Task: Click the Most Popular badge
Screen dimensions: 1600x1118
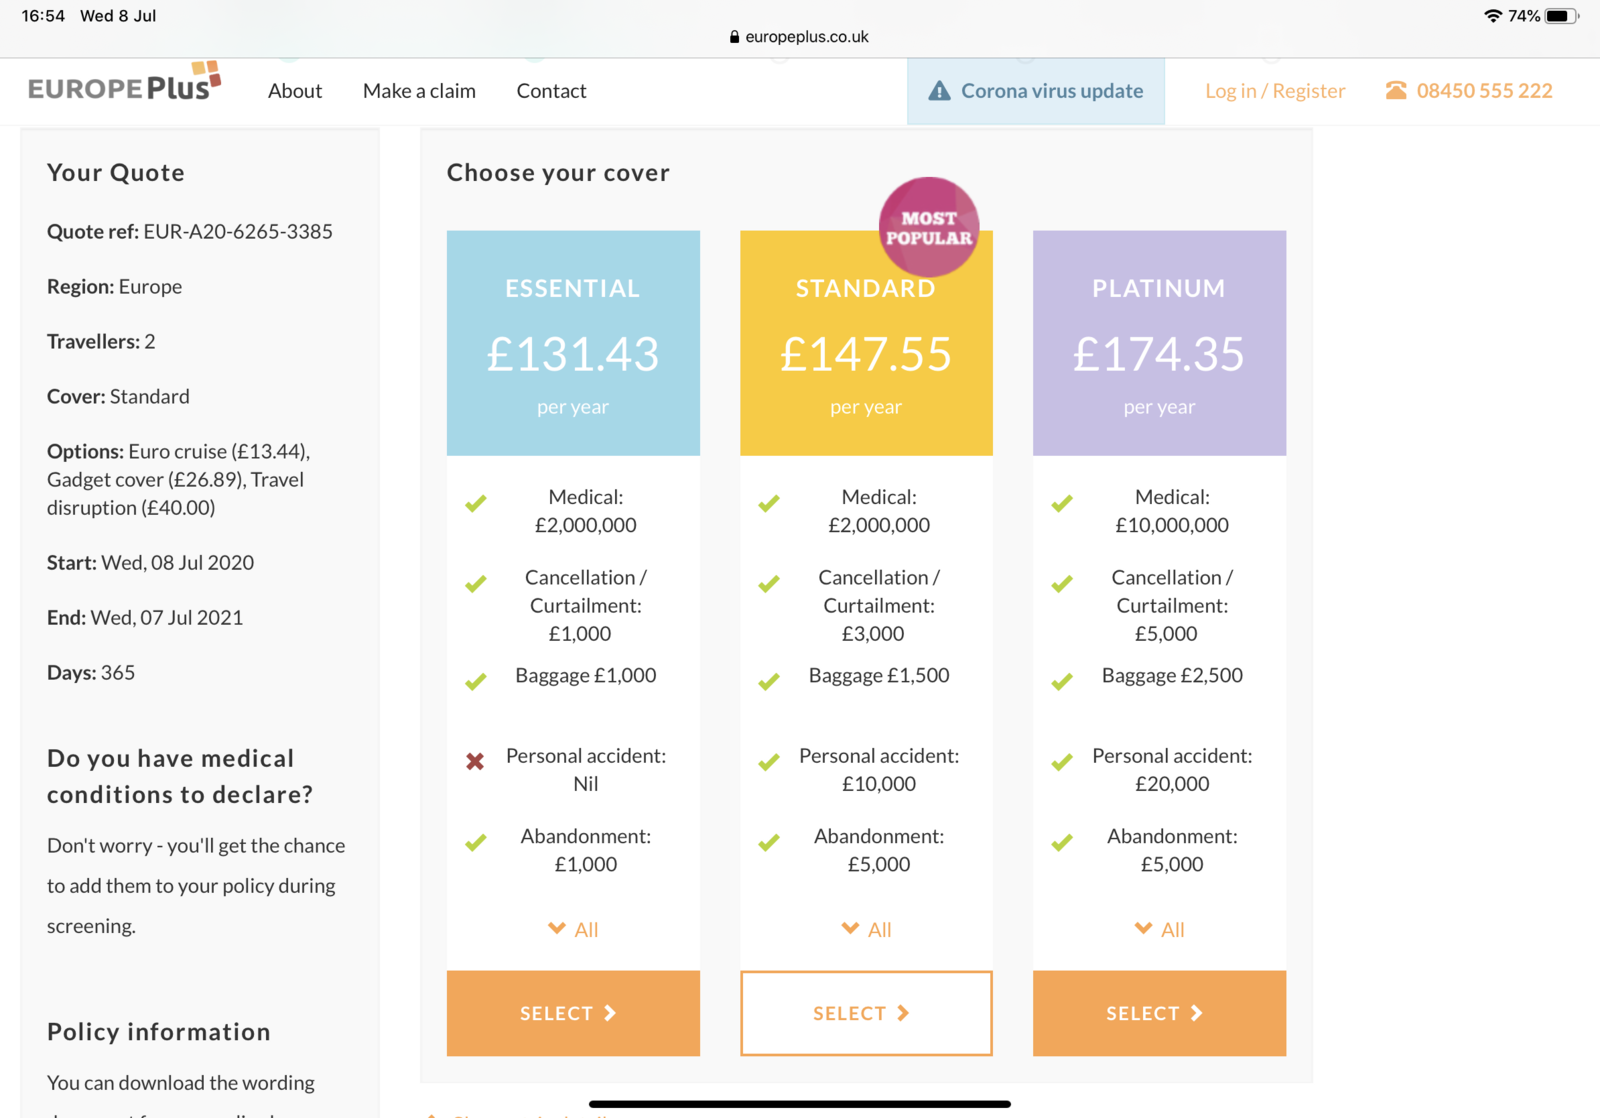Action: (x=928, y=227)
